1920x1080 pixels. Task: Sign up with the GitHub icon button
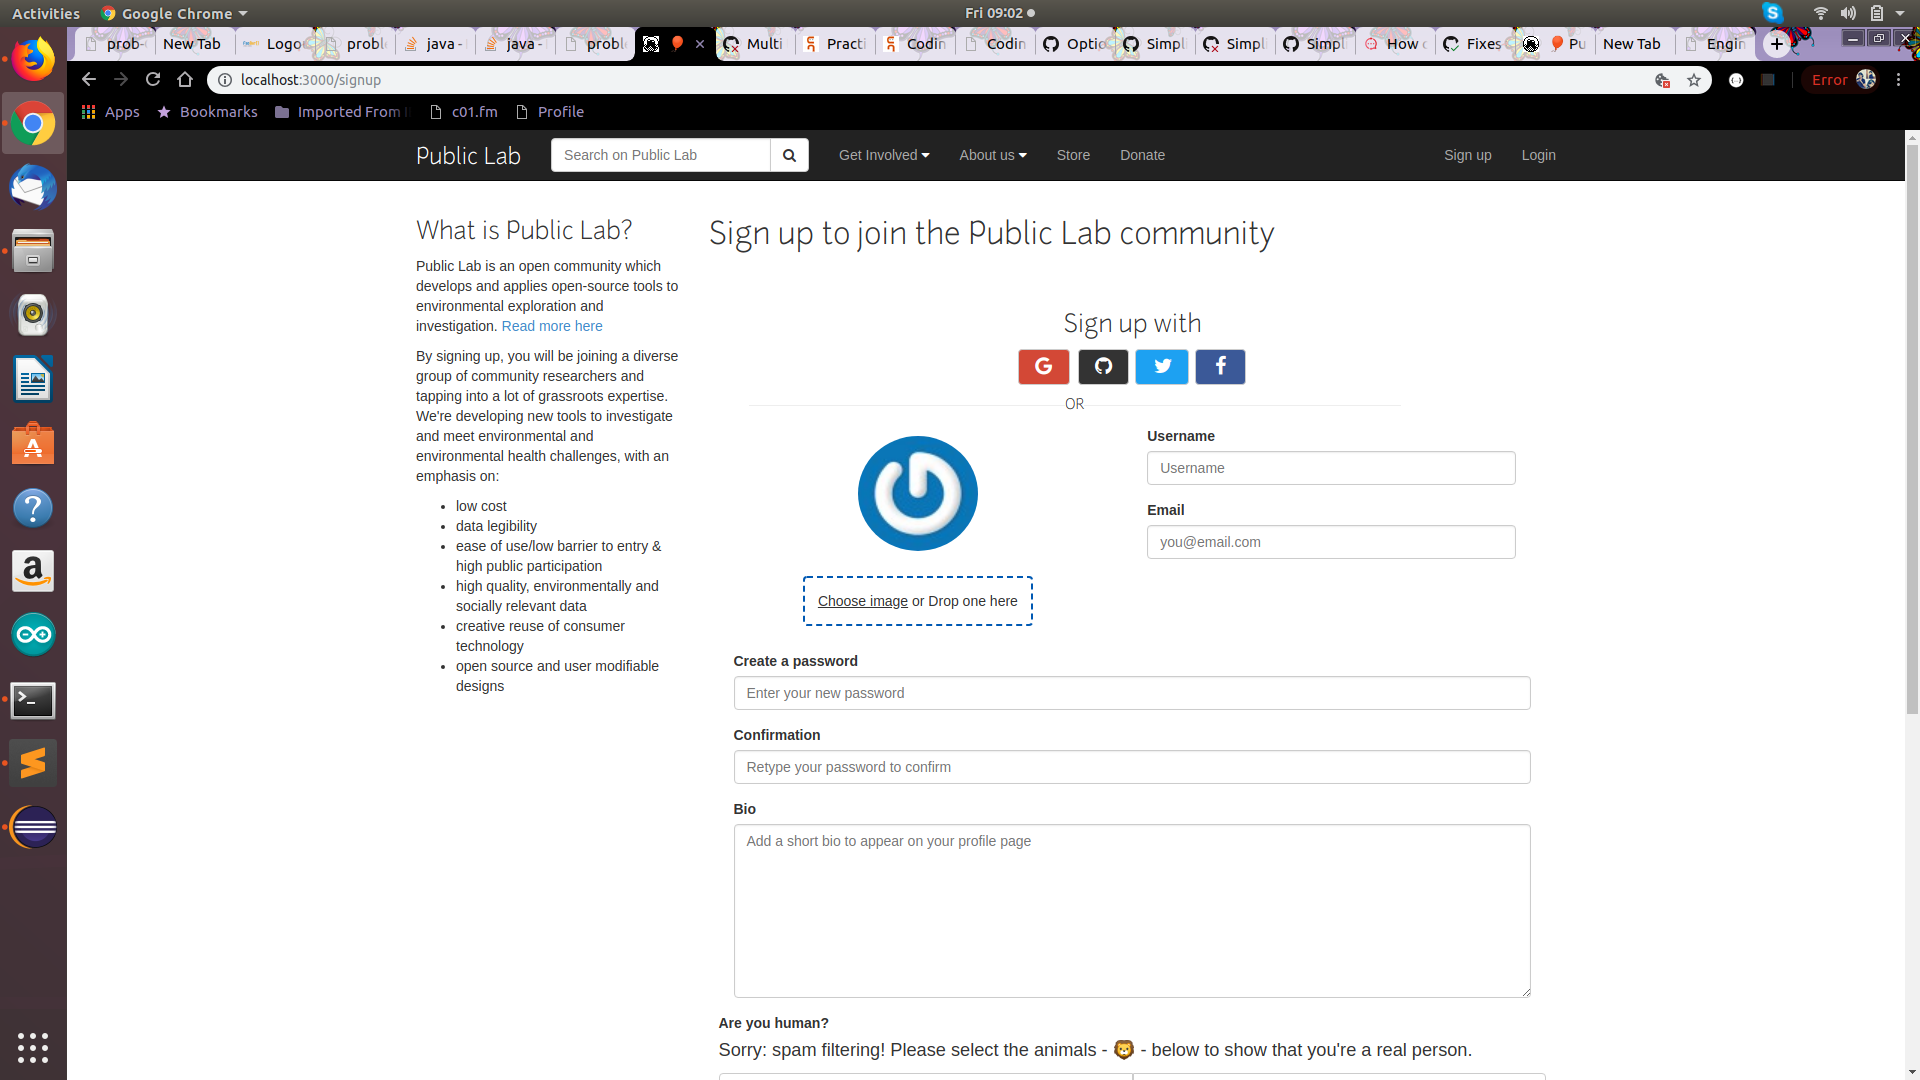[x=1103, y=367]
